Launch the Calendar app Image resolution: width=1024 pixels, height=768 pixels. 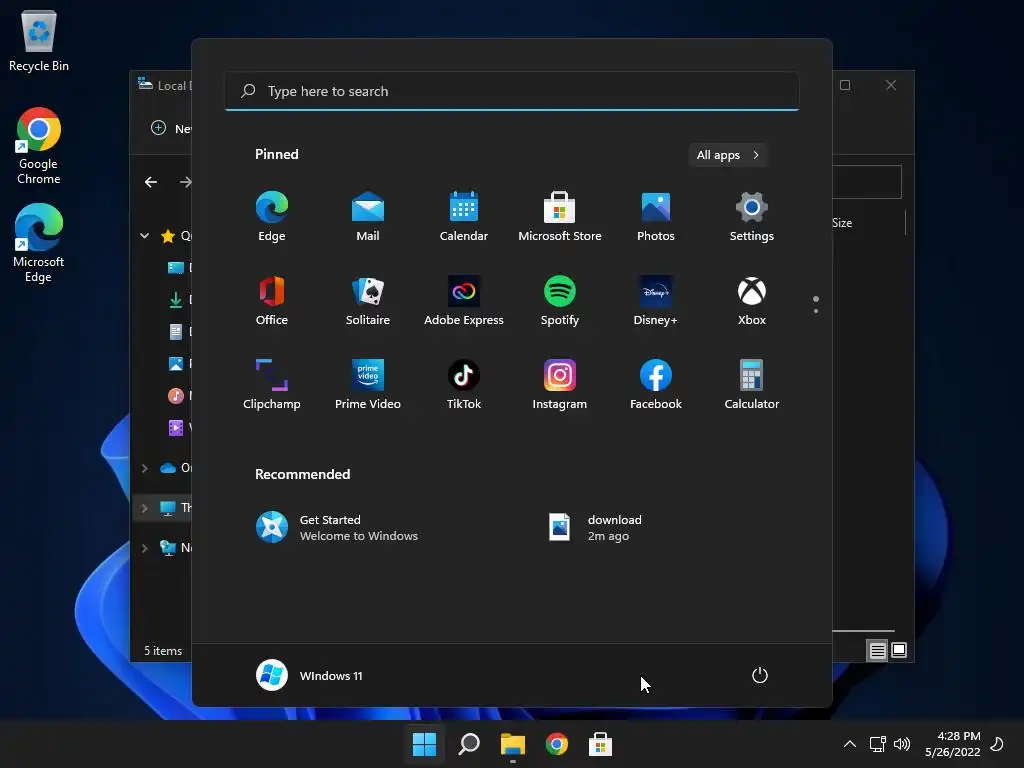click(x=464, y=217)
